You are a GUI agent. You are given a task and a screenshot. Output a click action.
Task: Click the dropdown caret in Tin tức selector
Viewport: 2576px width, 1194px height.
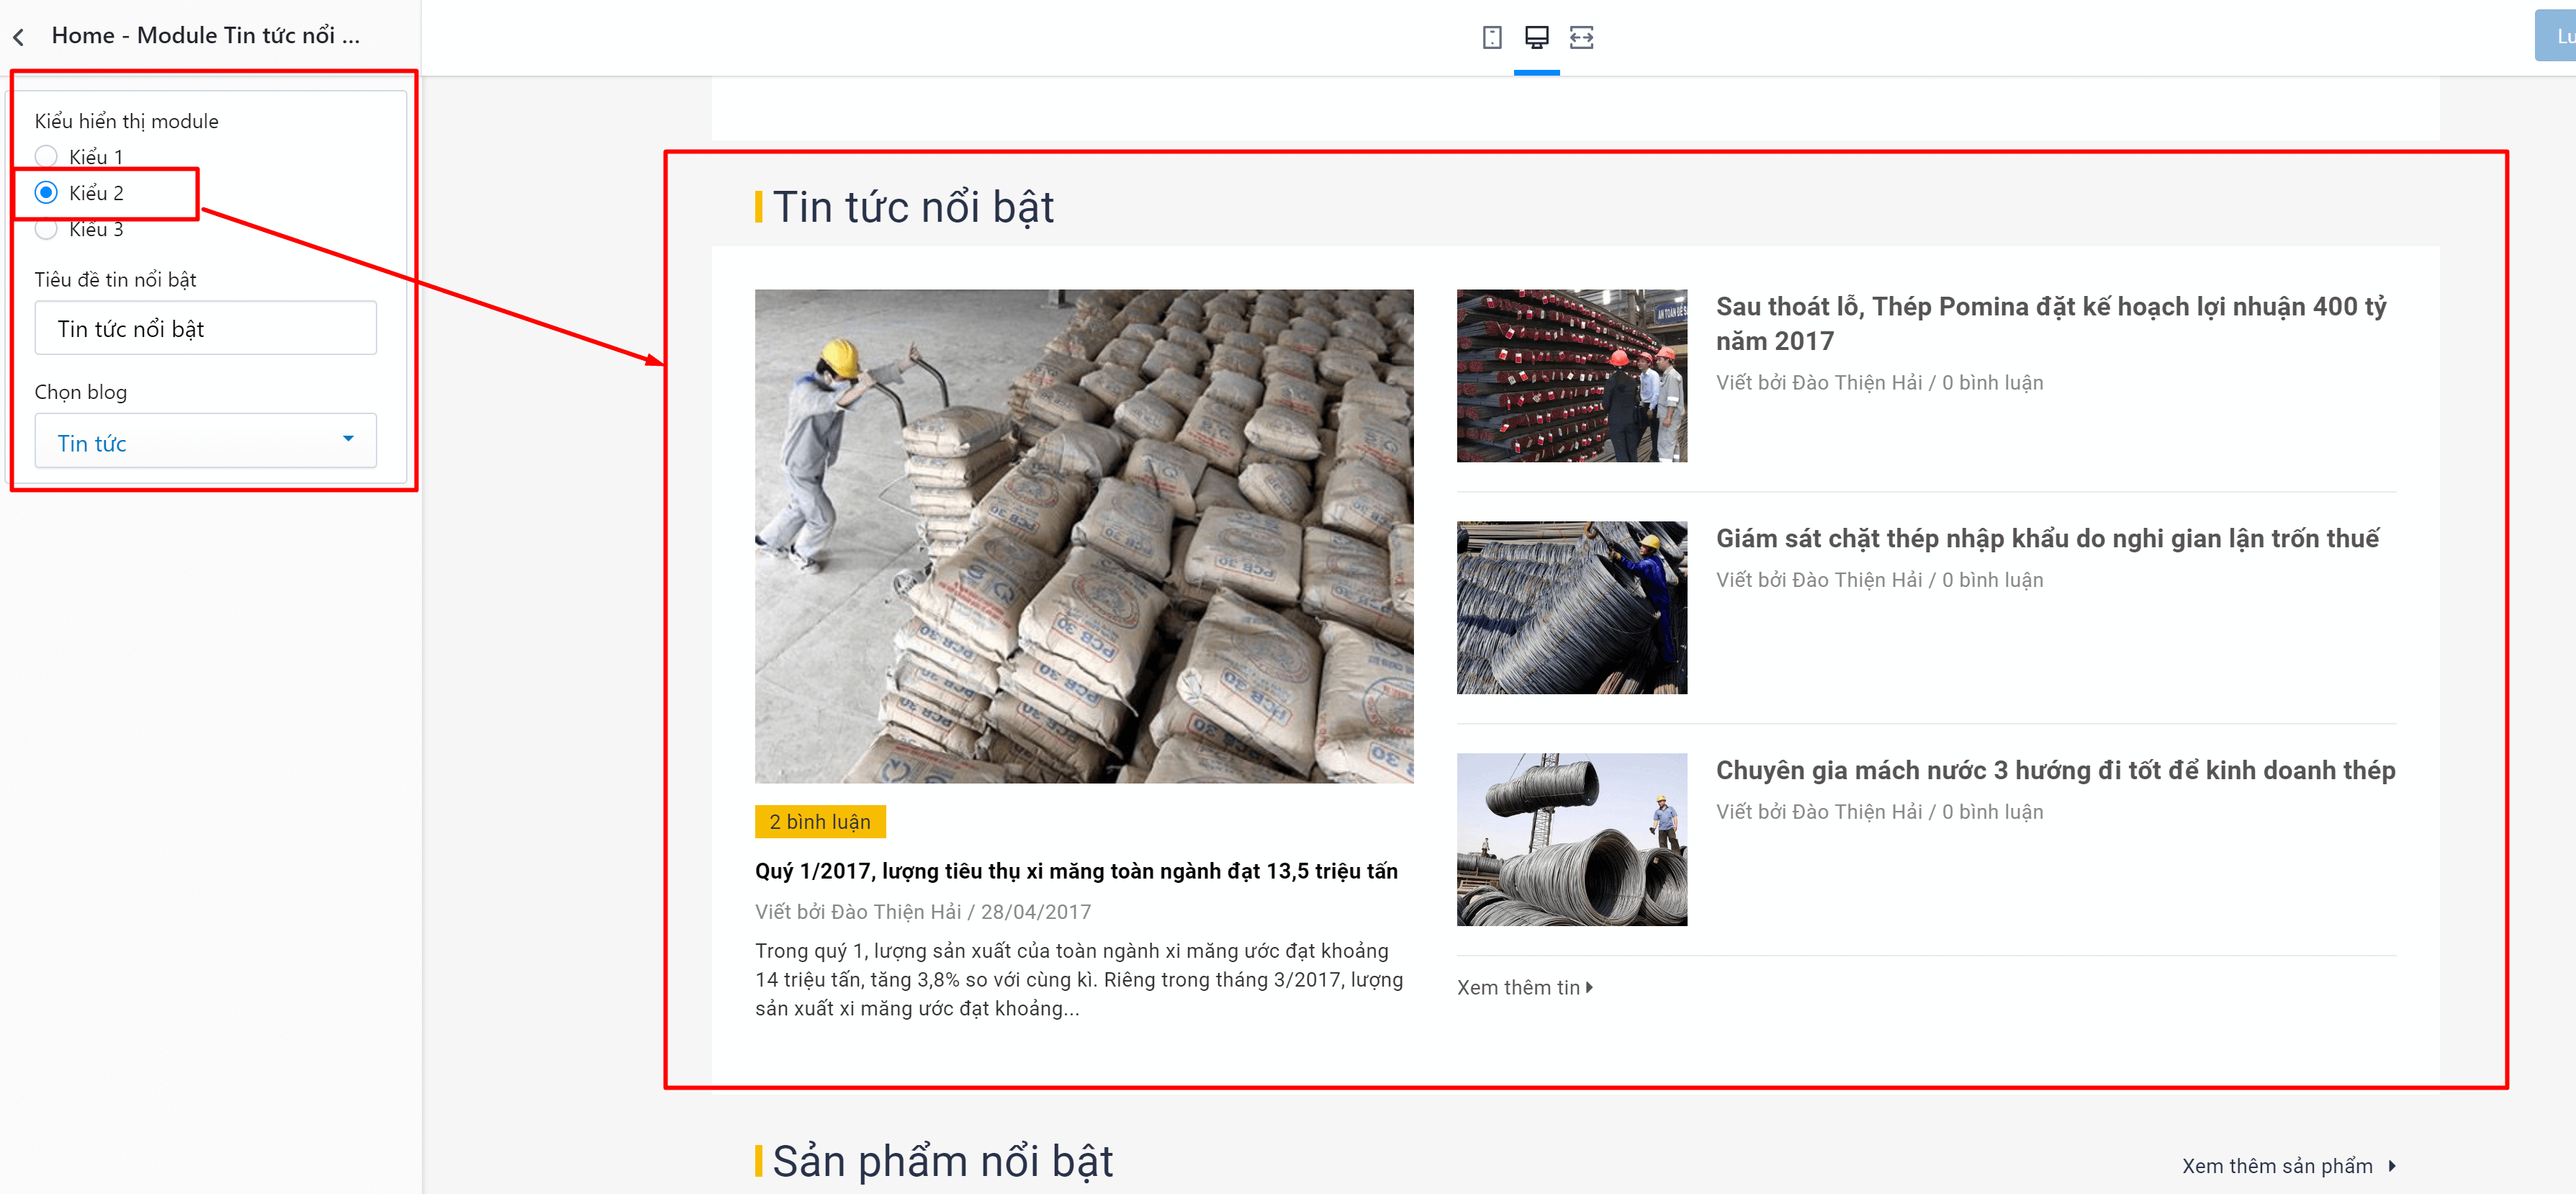(348, 439)
